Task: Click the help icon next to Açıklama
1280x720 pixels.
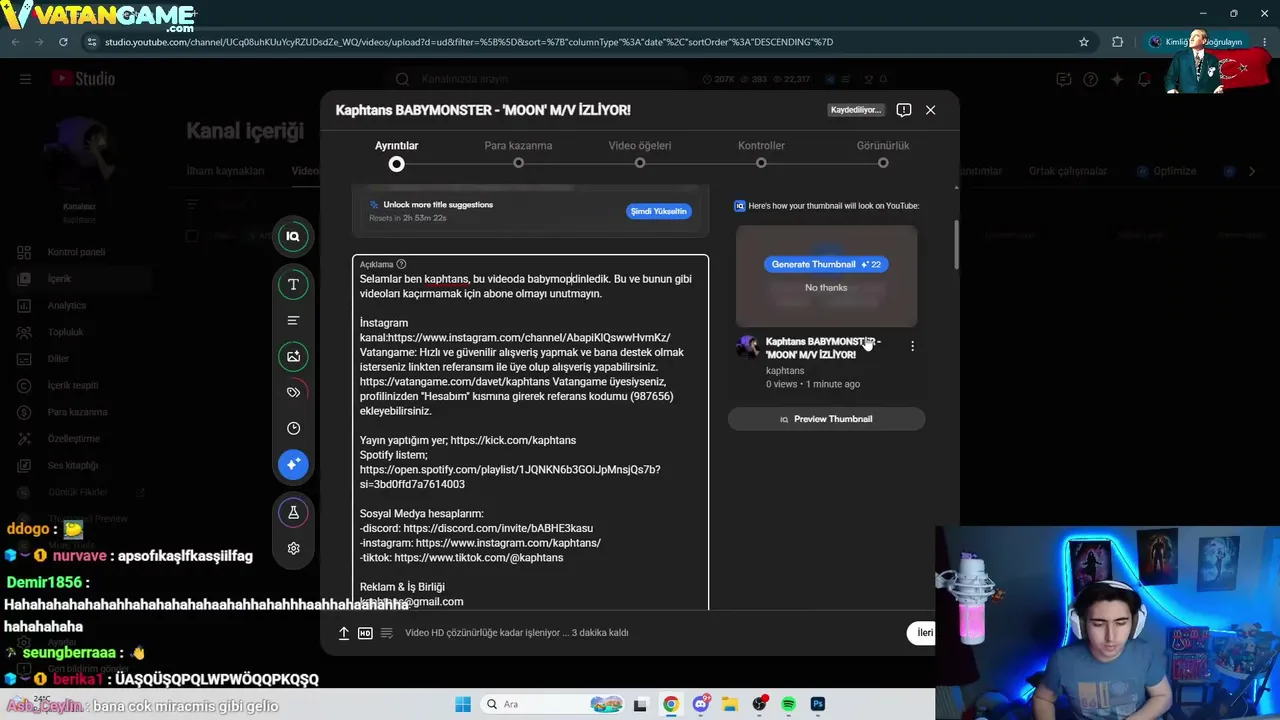Action: pyautogui.click(x=401, y=264)
